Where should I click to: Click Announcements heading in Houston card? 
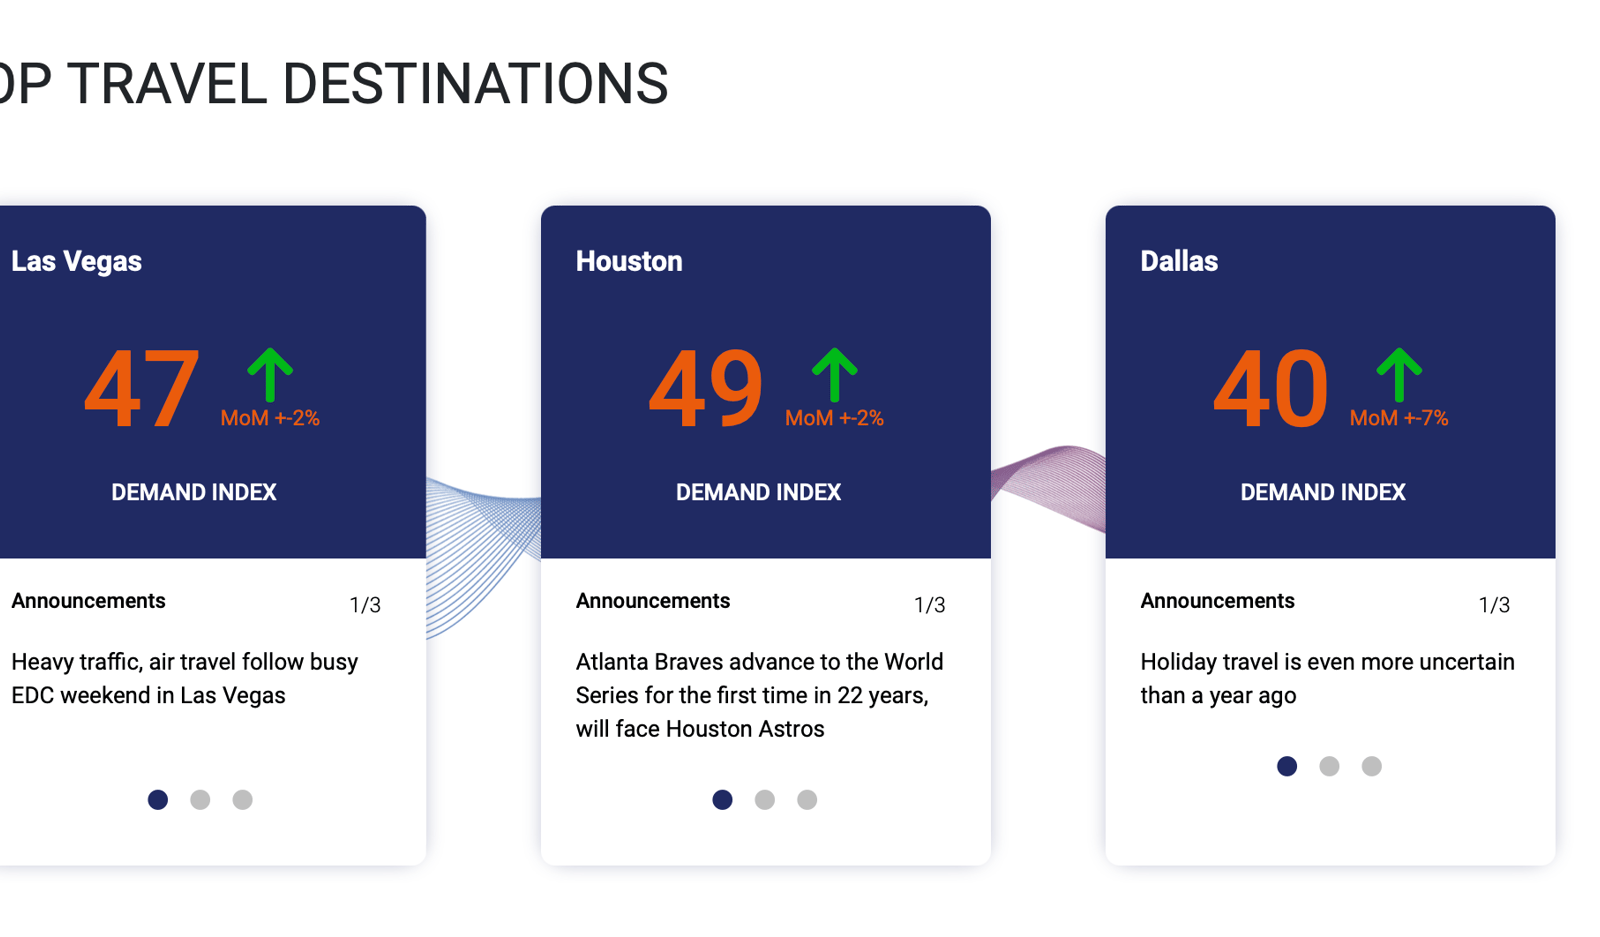point(653,601)
